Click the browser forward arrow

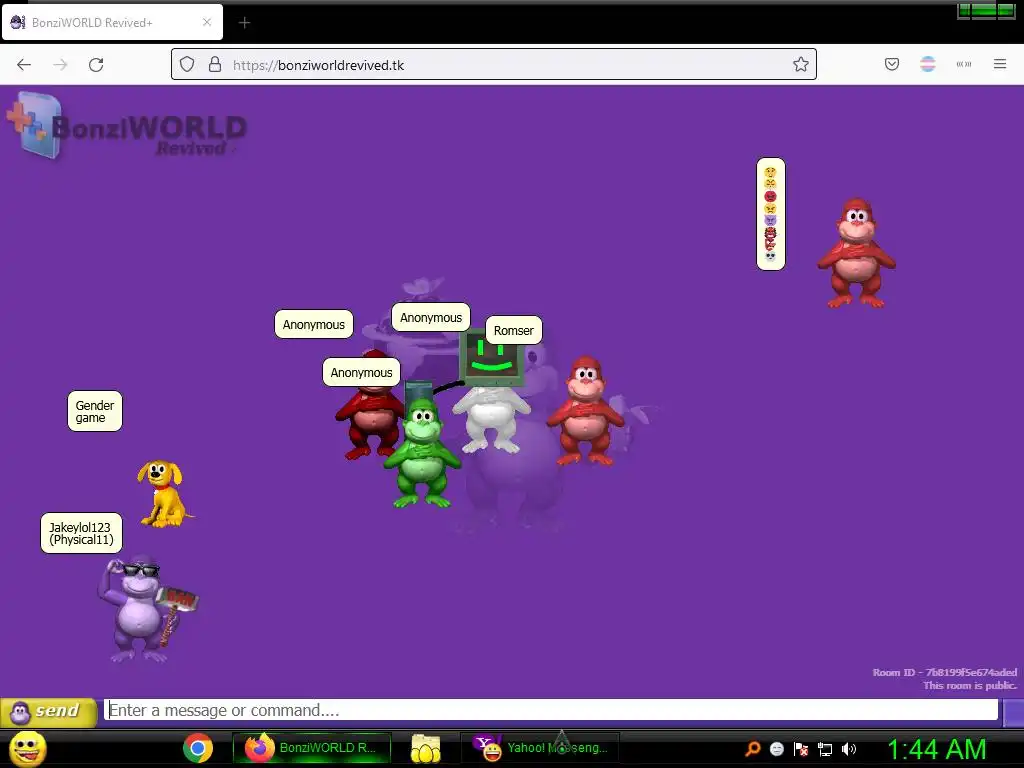pos(60,65)
